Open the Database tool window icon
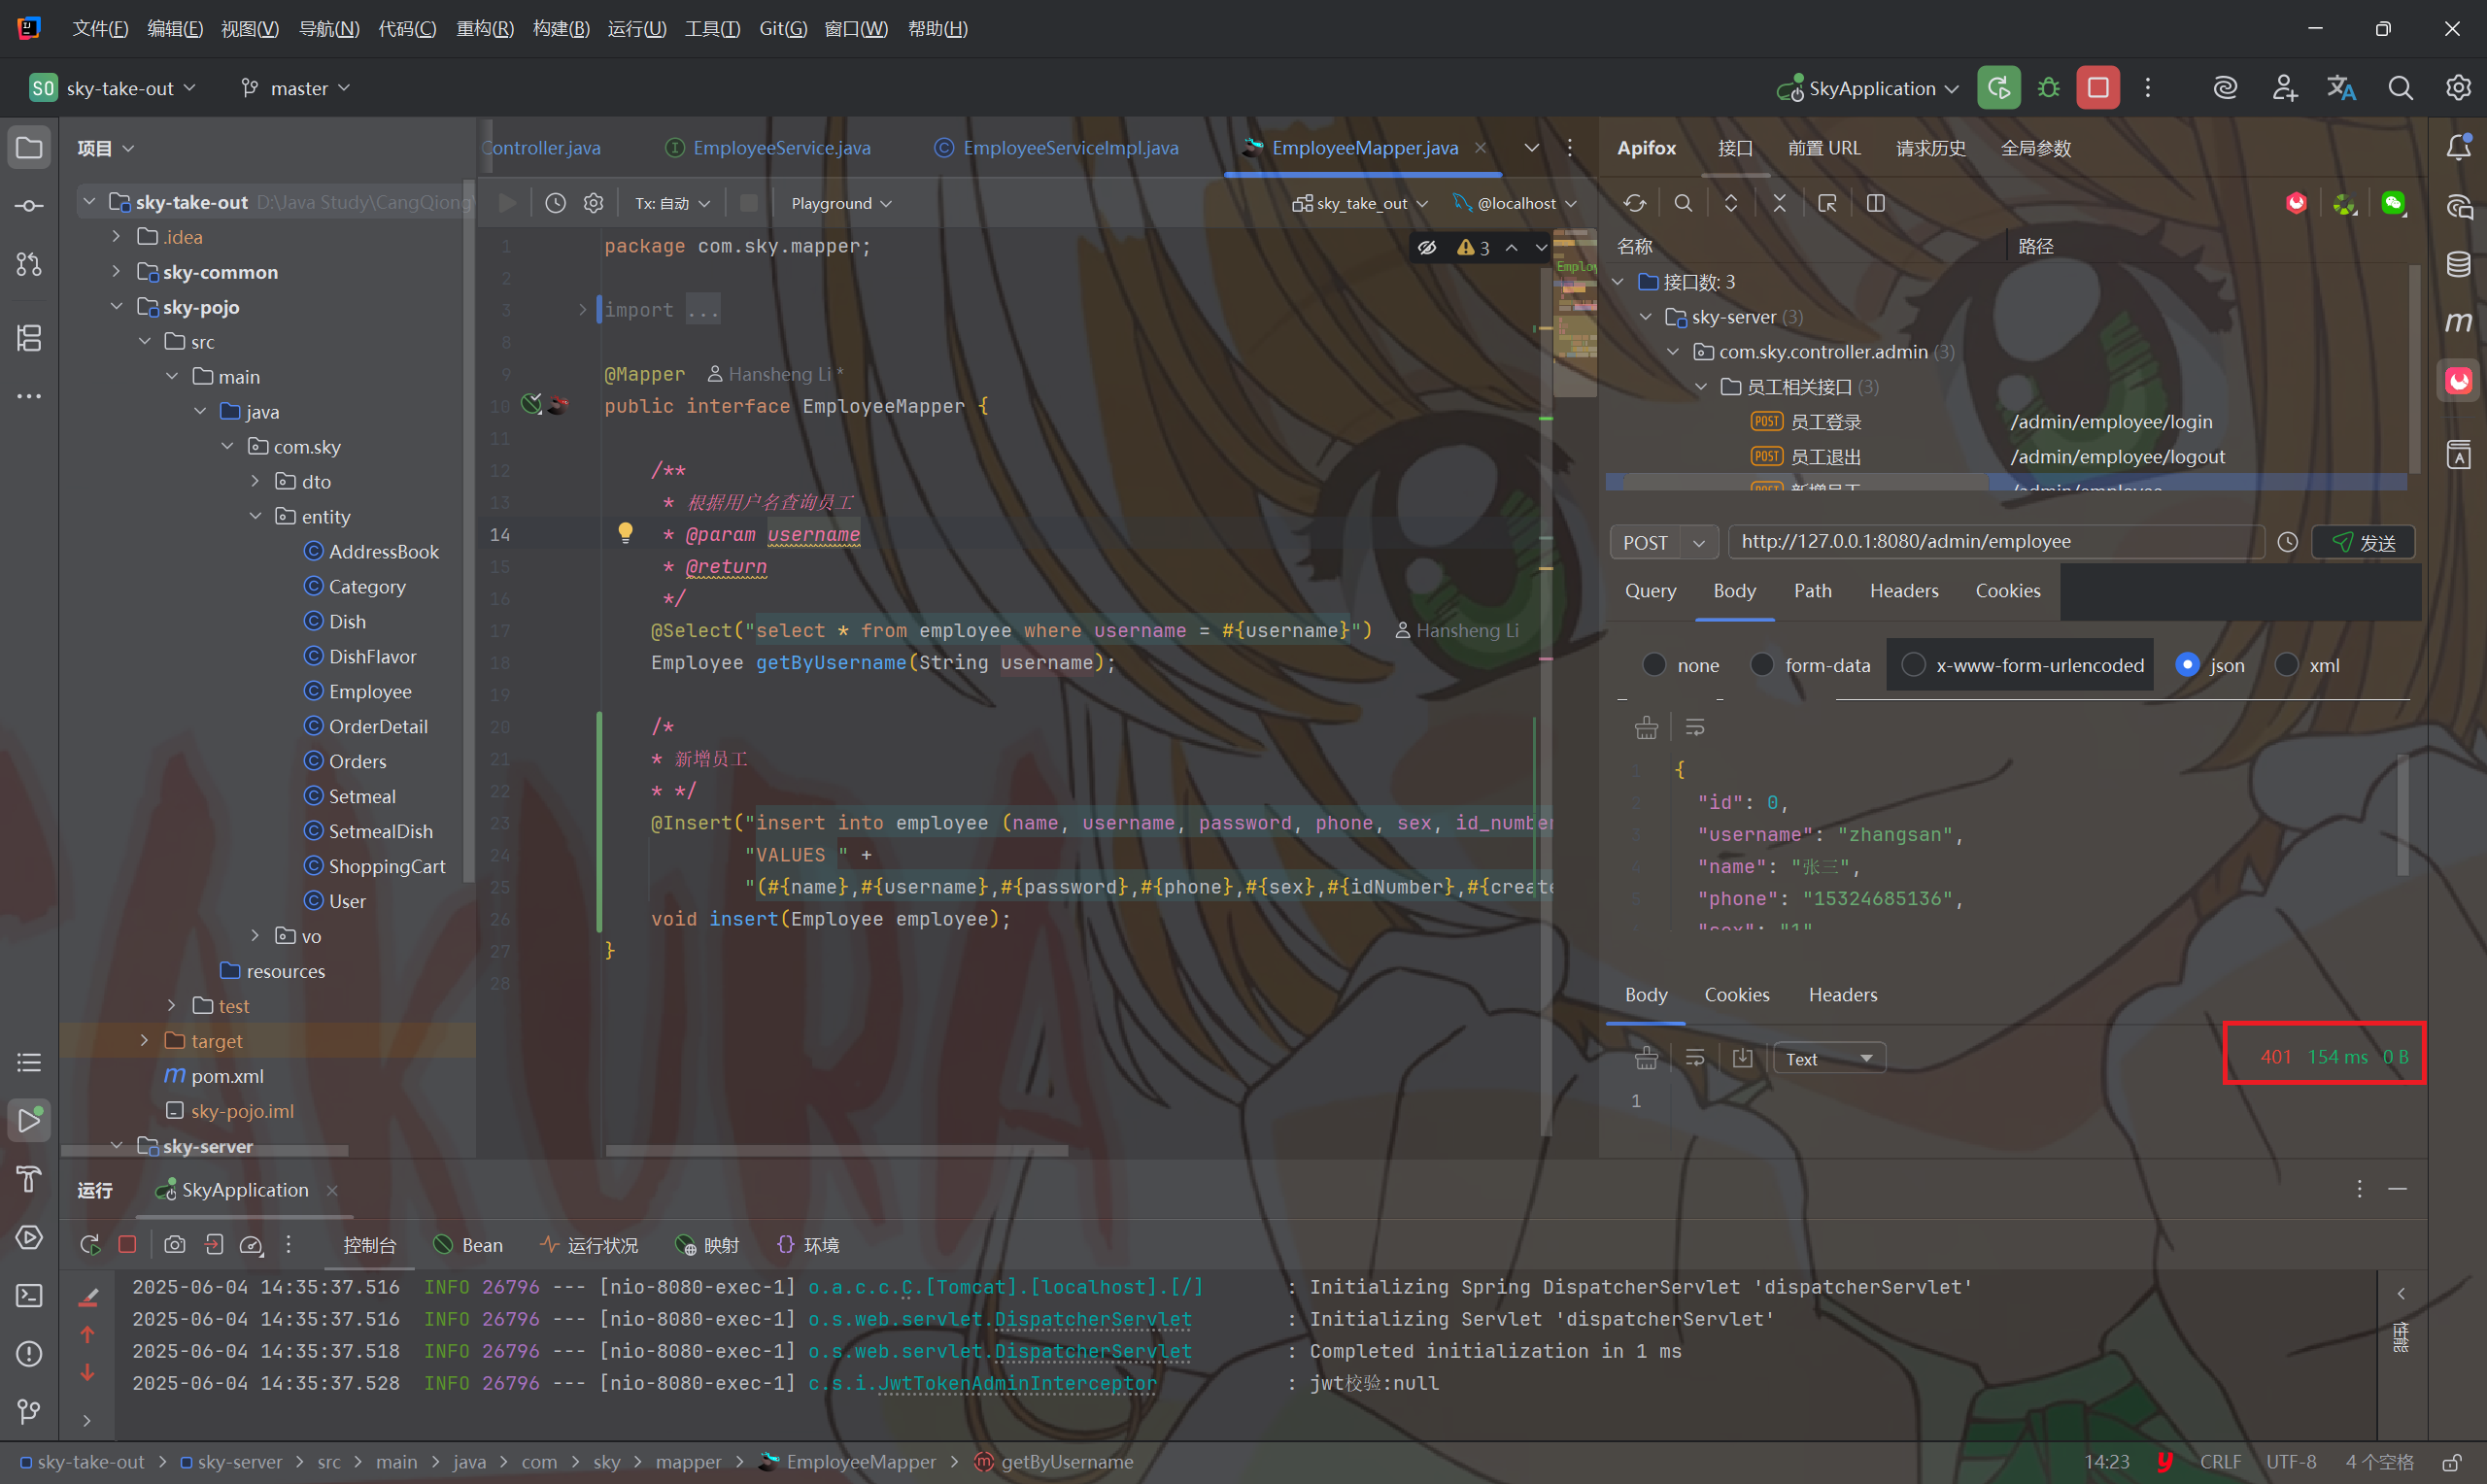 2458,264
